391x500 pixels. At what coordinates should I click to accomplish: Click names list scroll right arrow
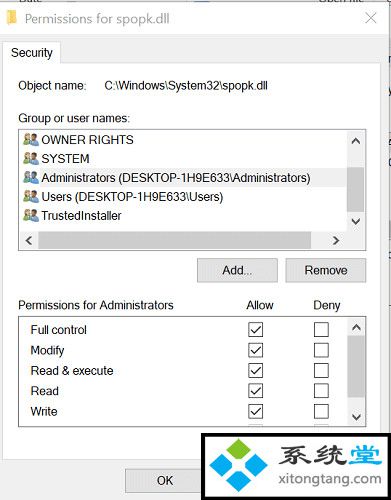[336, 240]
